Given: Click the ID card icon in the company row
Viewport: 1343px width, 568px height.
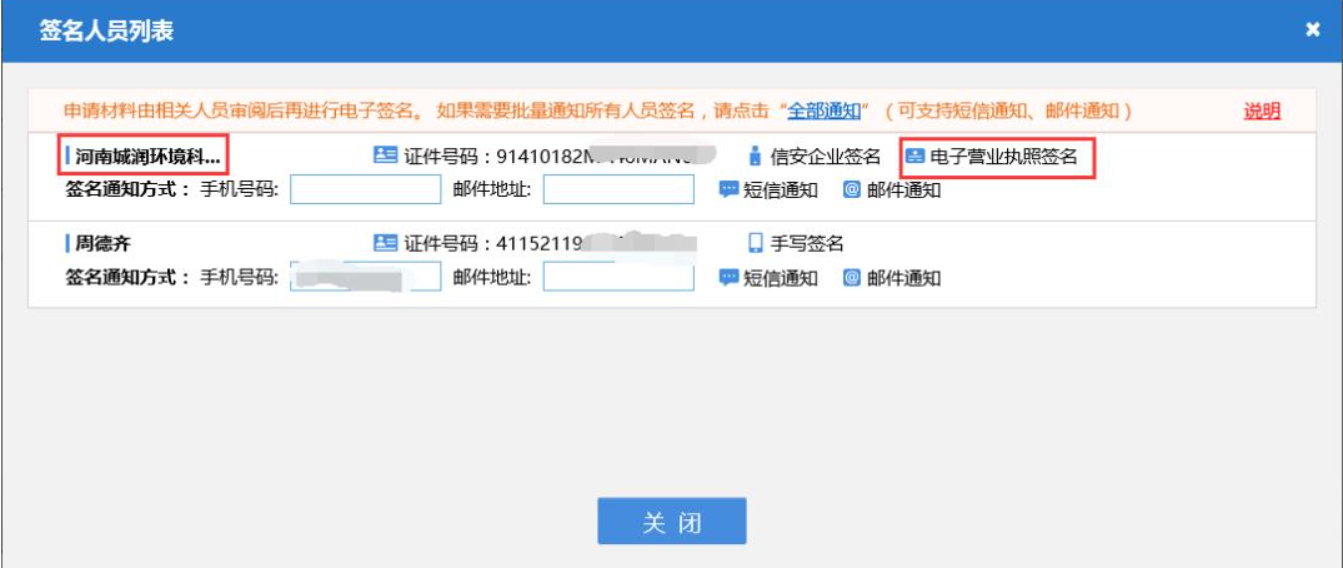Looking at the screenshot, I should (x=385, y=156).
